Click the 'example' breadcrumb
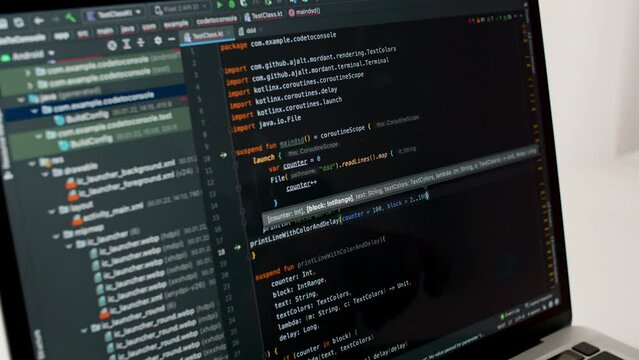This screenshot has width=639, height=360. tap(176, 24)
